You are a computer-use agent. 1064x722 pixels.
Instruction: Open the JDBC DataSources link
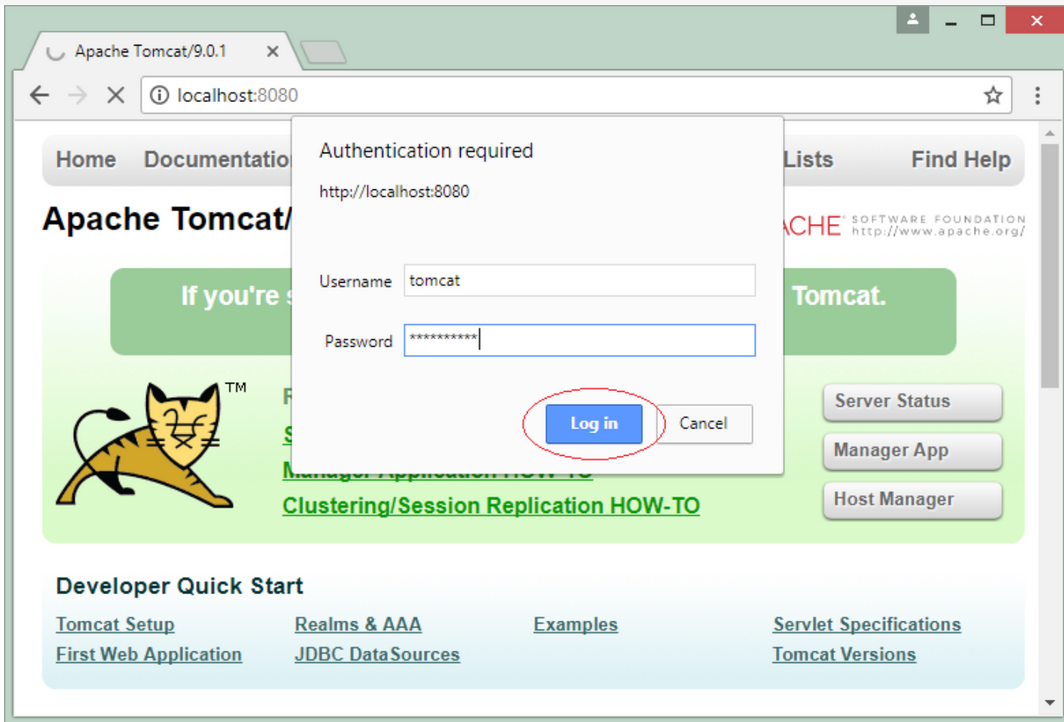(x=377, y=655)
